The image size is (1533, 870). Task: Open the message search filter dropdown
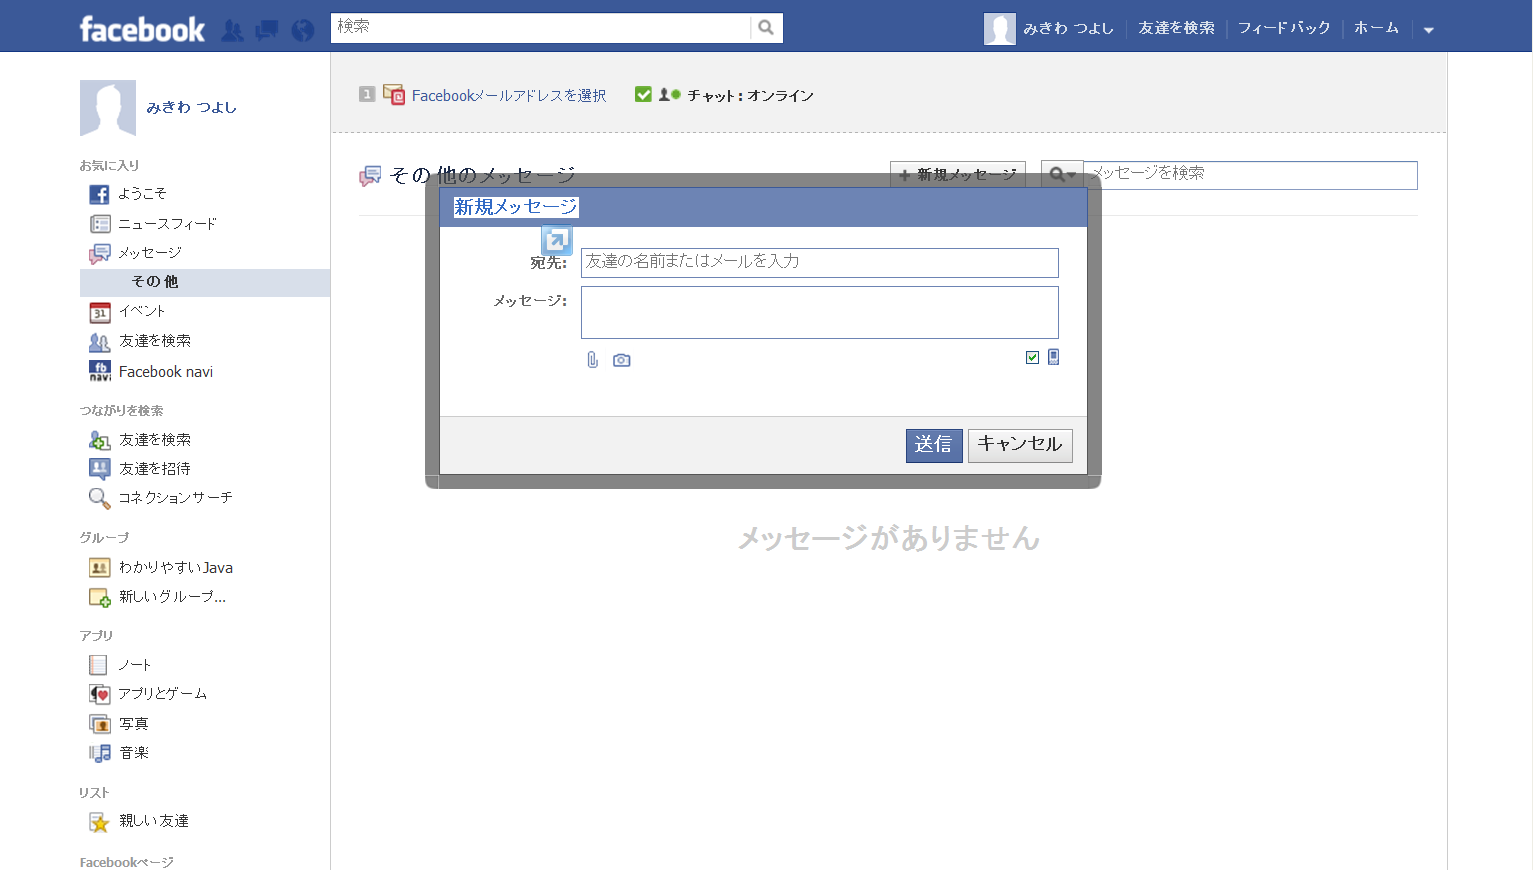[1061, 175]
